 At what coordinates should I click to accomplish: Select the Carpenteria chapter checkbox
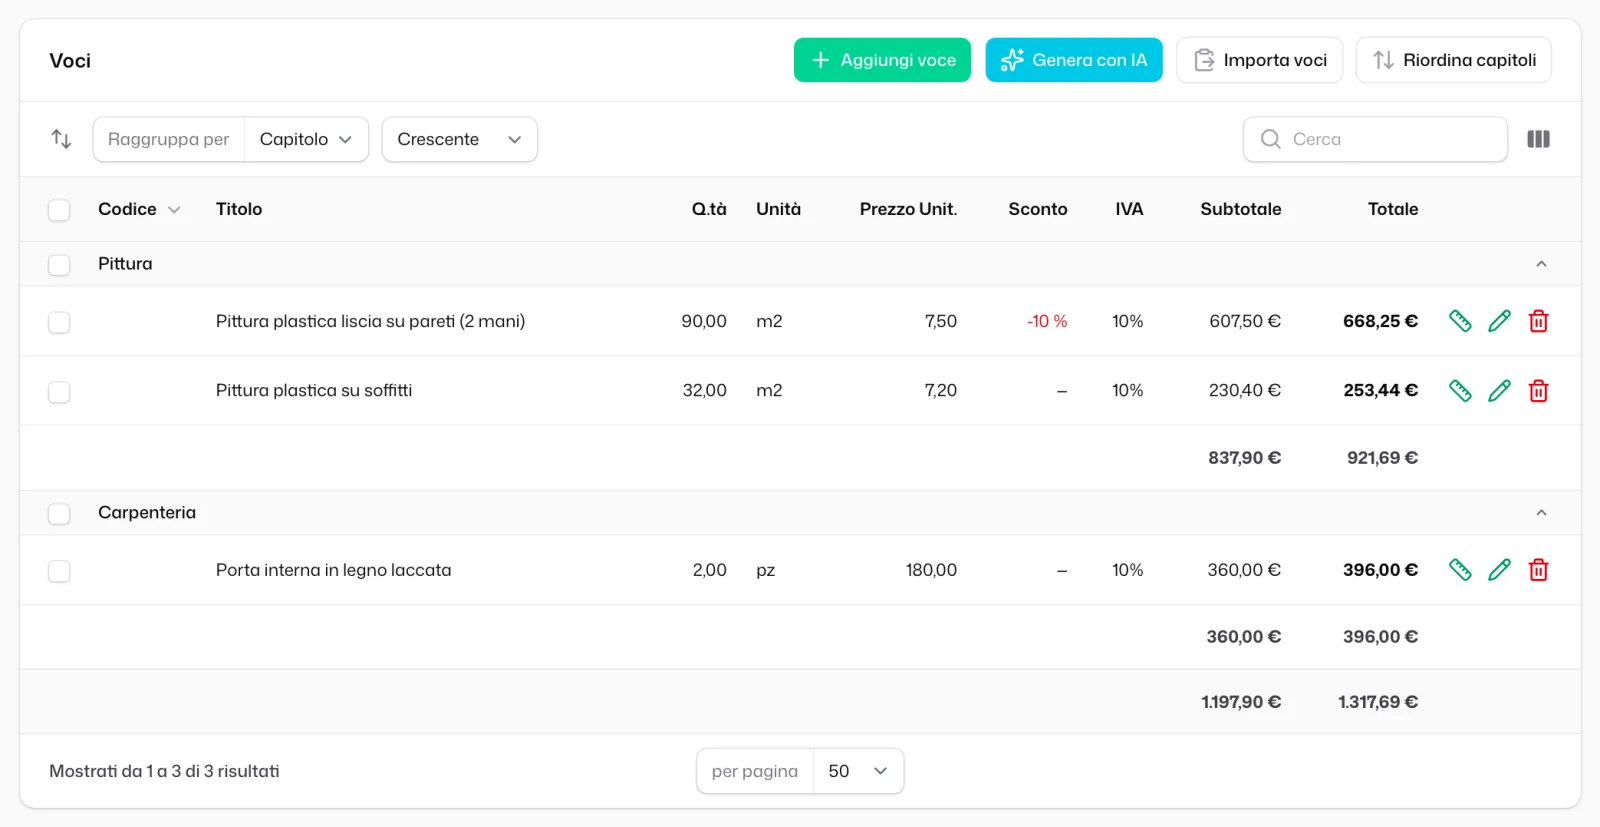tap(59, 513)
